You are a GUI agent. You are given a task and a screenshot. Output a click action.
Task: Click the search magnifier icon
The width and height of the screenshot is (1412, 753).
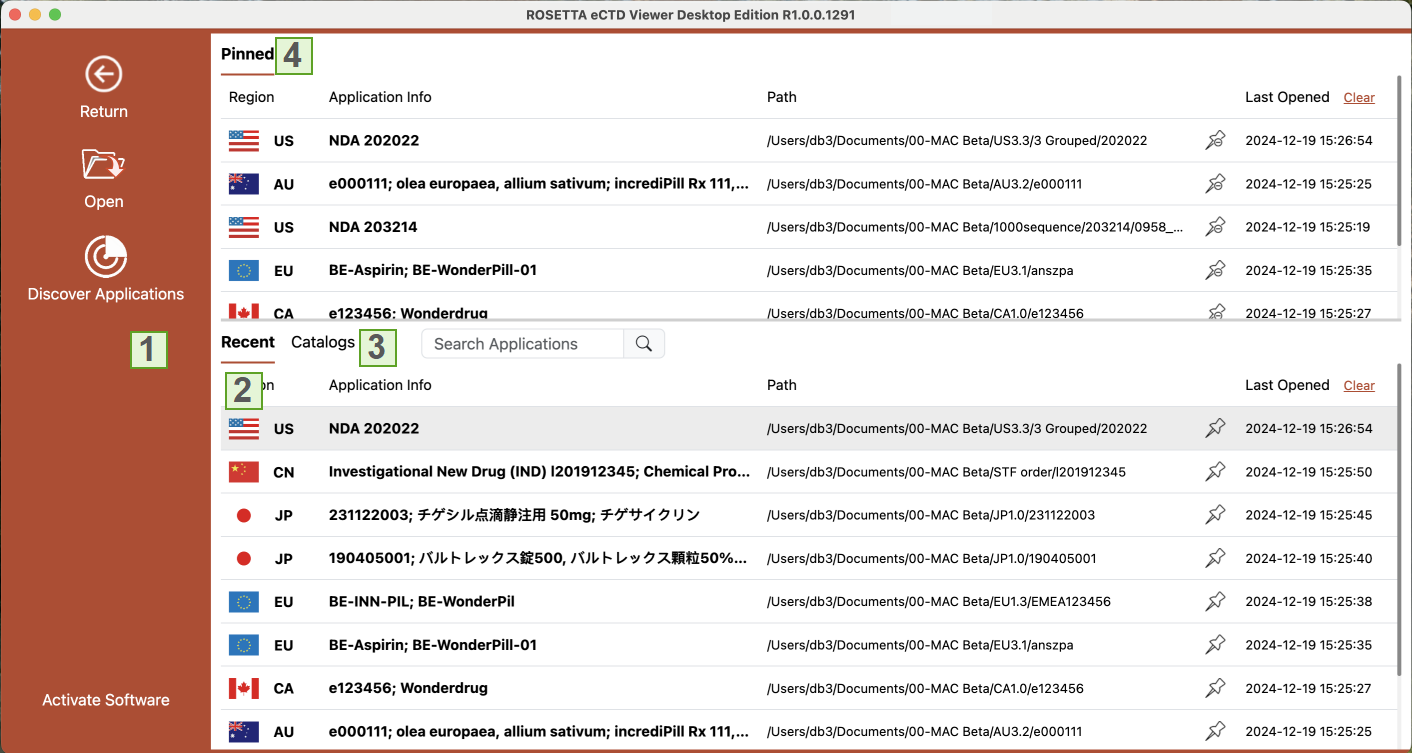(x=644, y=344)
